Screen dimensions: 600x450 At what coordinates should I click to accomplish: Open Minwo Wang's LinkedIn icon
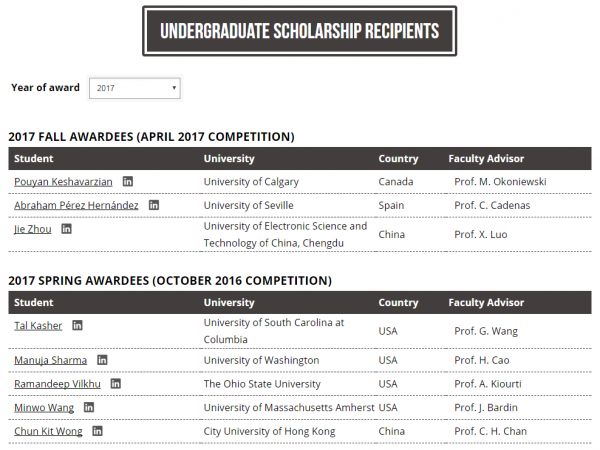coord(89,407)
